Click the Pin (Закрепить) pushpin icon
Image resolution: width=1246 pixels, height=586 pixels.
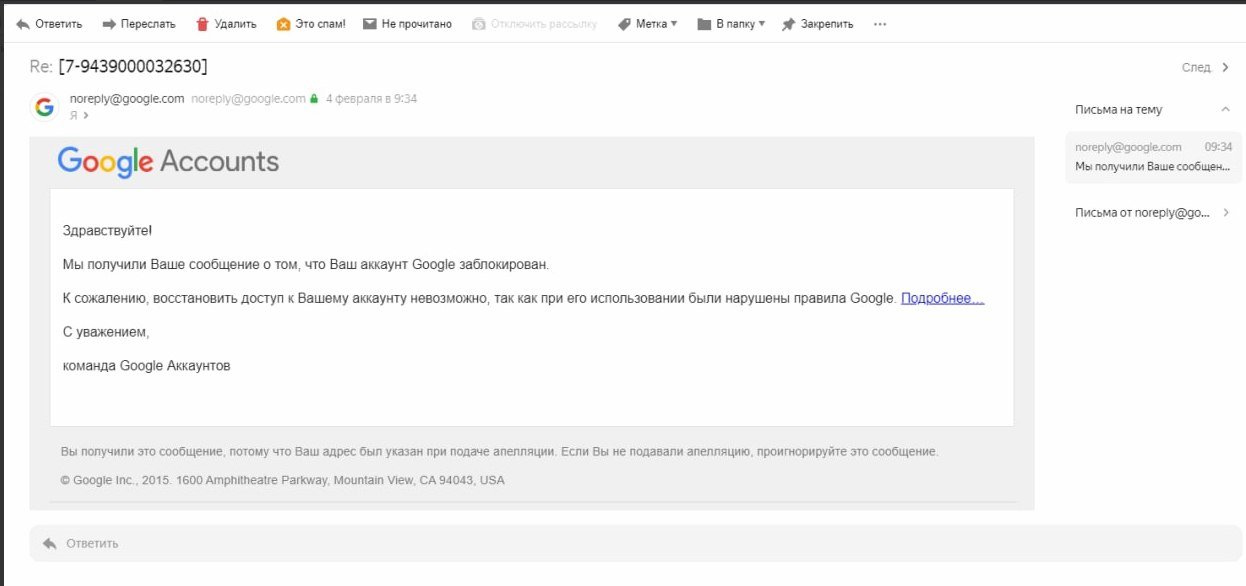[x=788, y=24]
